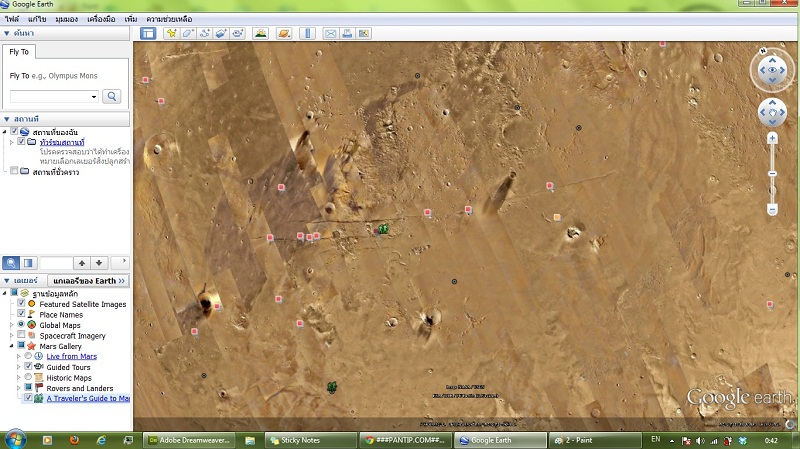800x449 pixels.
Task: Switch to Sticky Notes in taskbar
Action: tap(310, 440)
